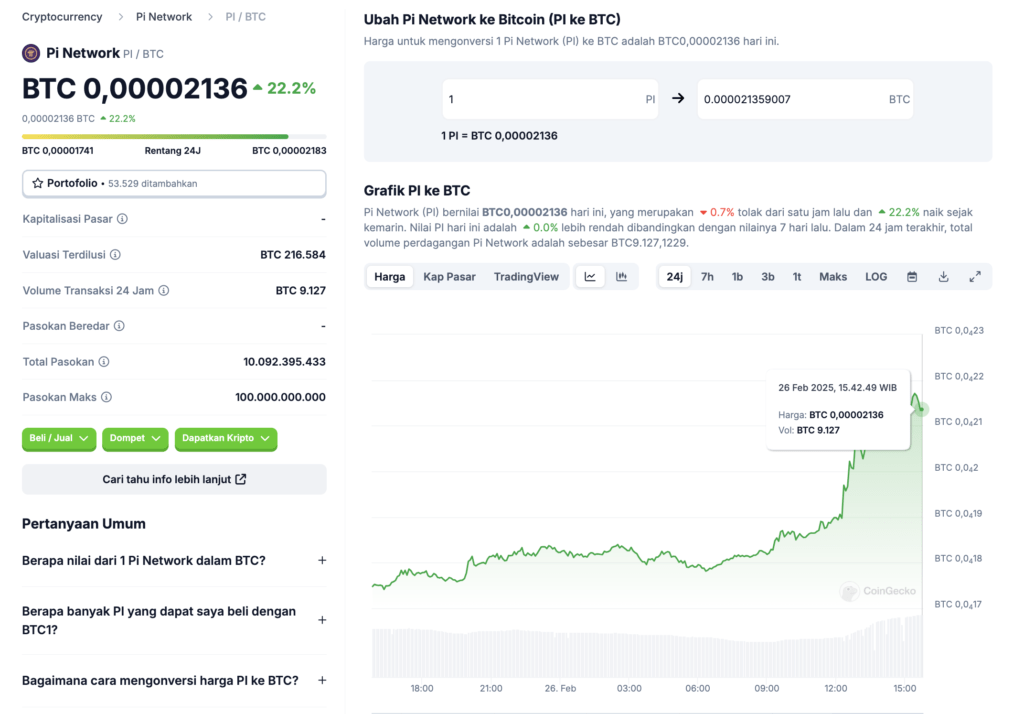Click the Portofolio star icon

[38, 184]
